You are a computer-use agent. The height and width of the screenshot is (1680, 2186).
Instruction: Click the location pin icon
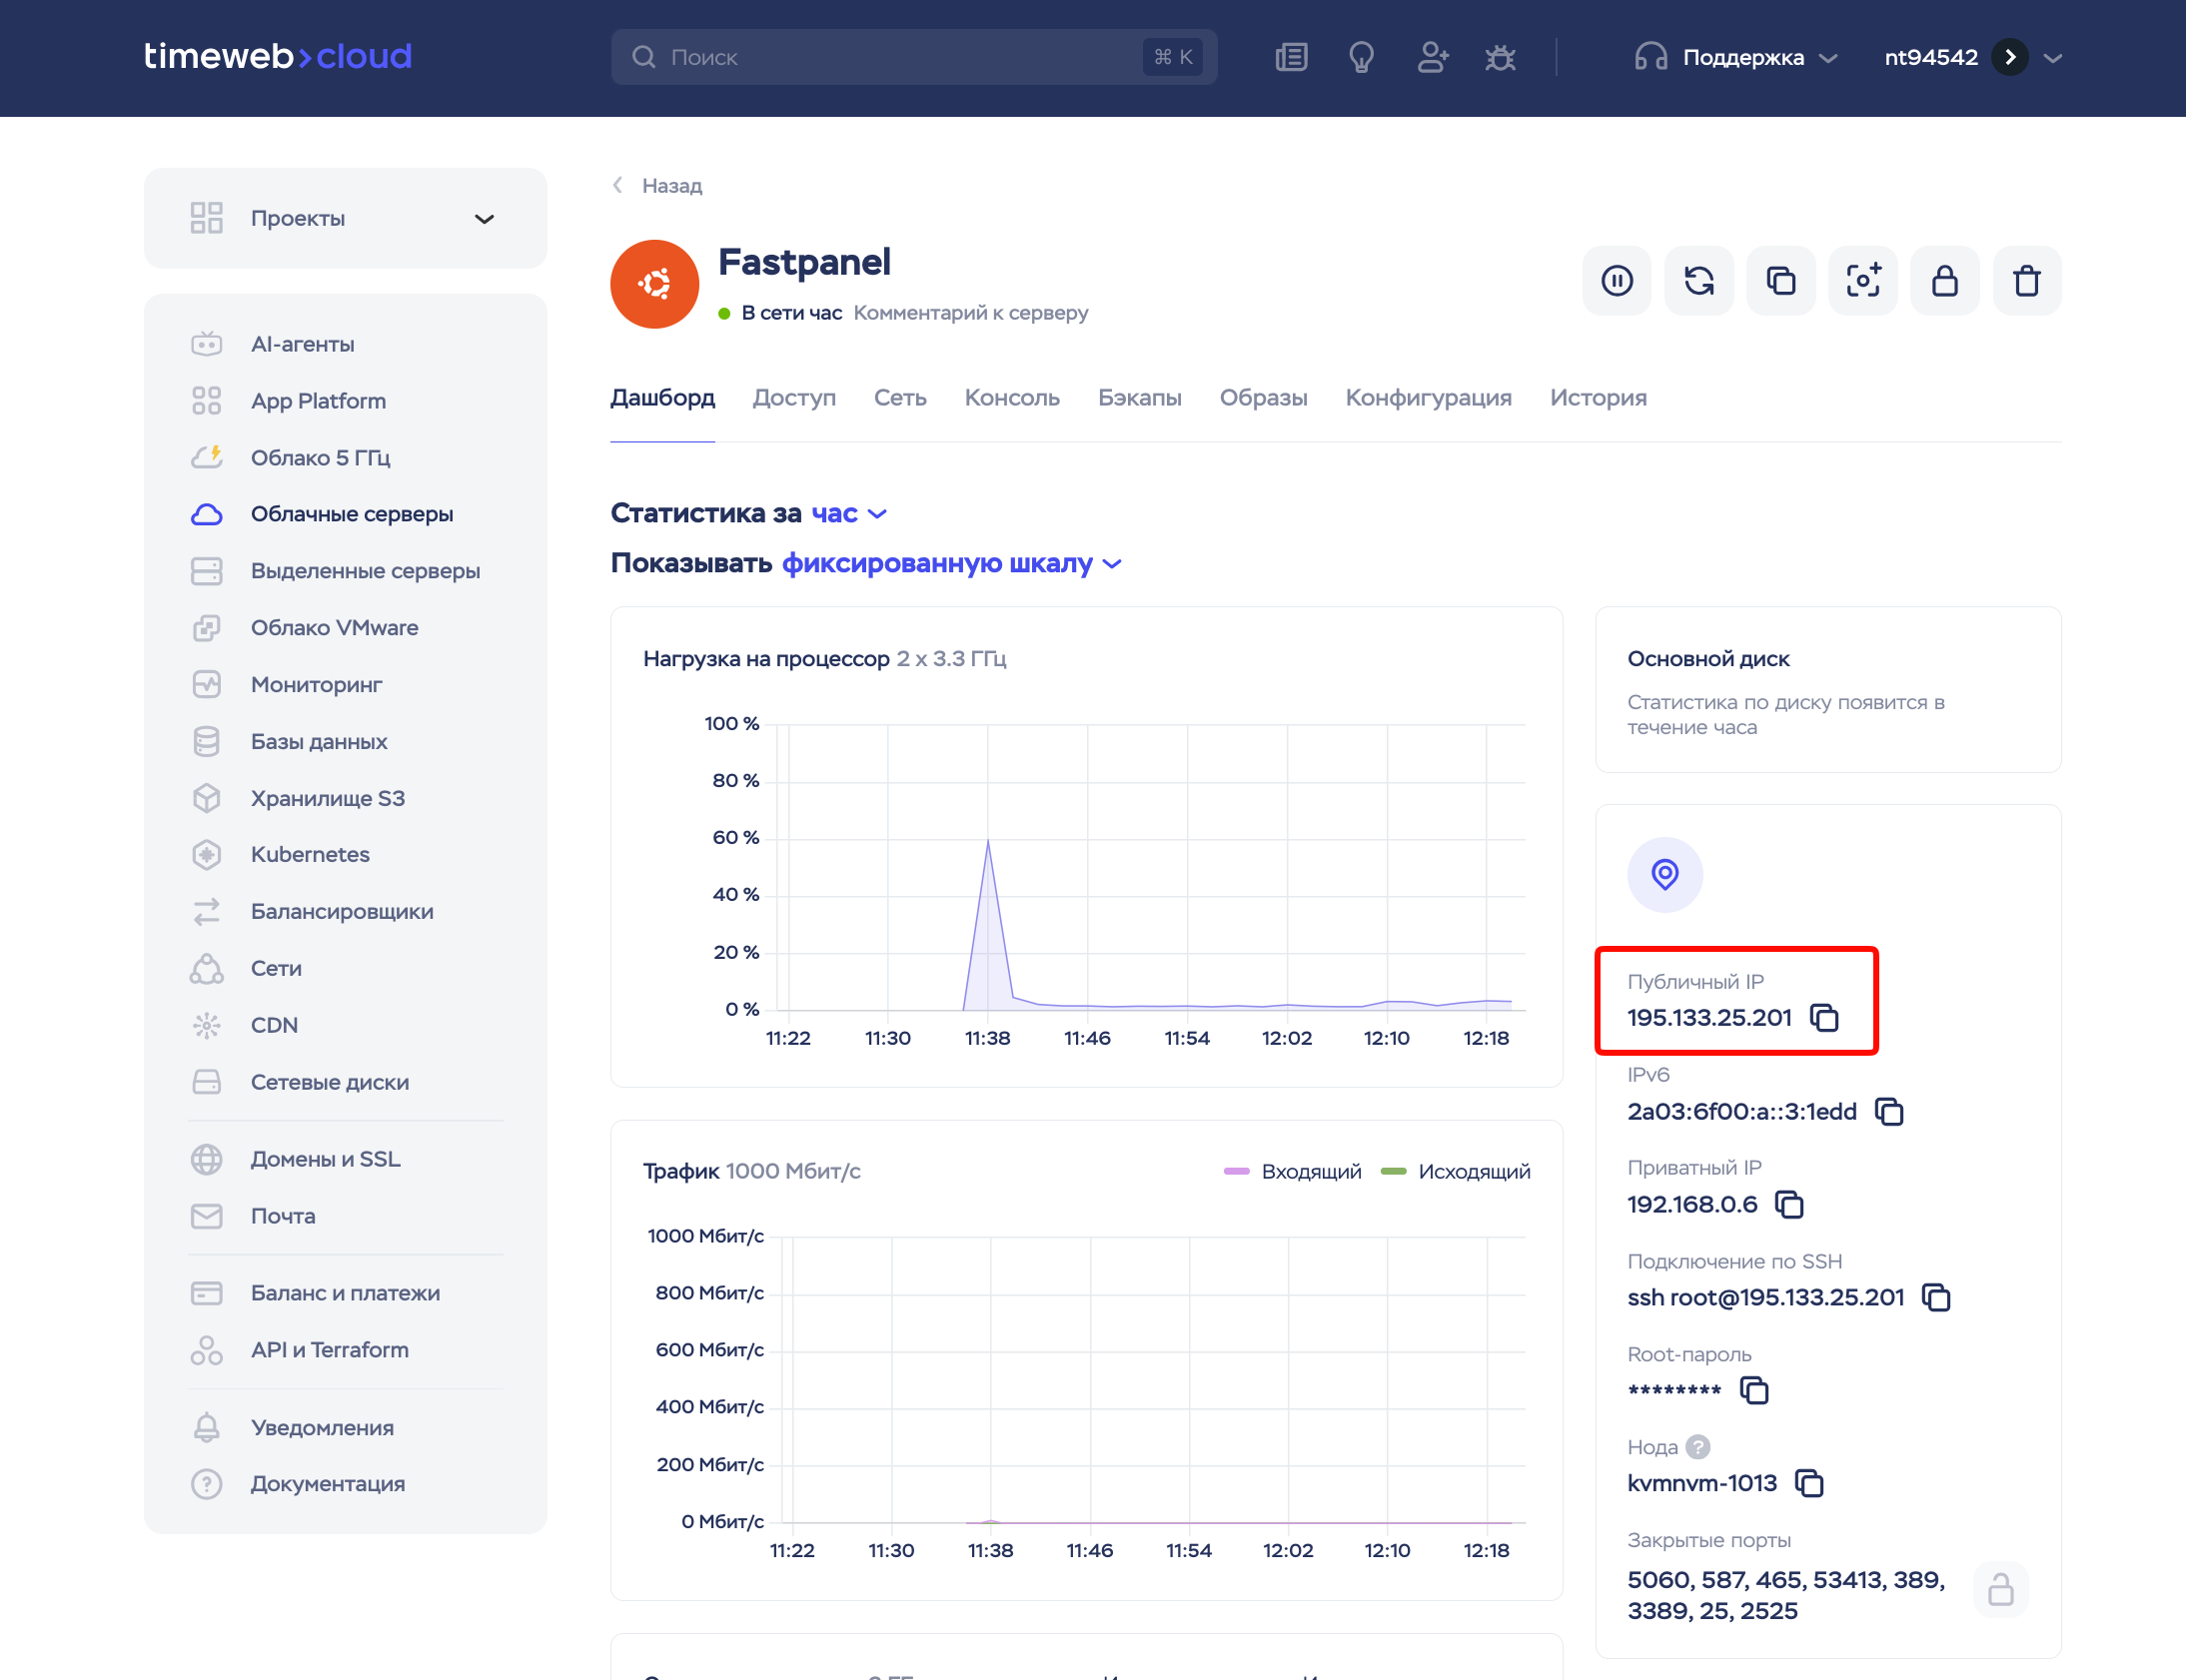1664,874
